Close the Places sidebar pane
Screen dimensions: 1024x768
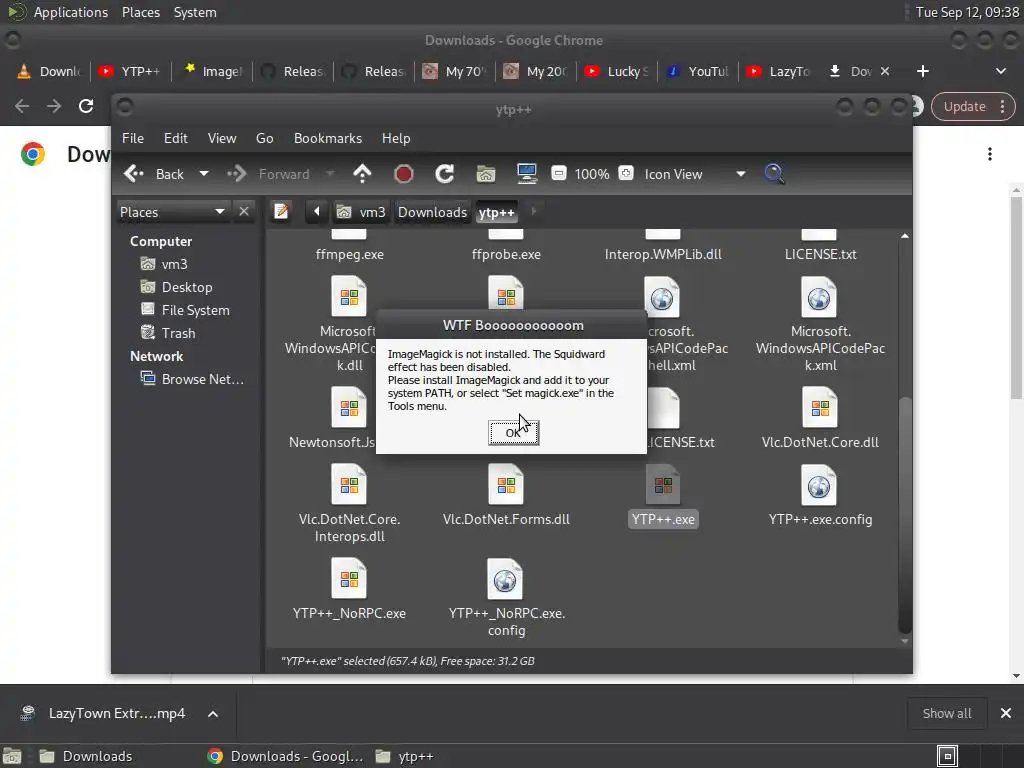(244, 211)
